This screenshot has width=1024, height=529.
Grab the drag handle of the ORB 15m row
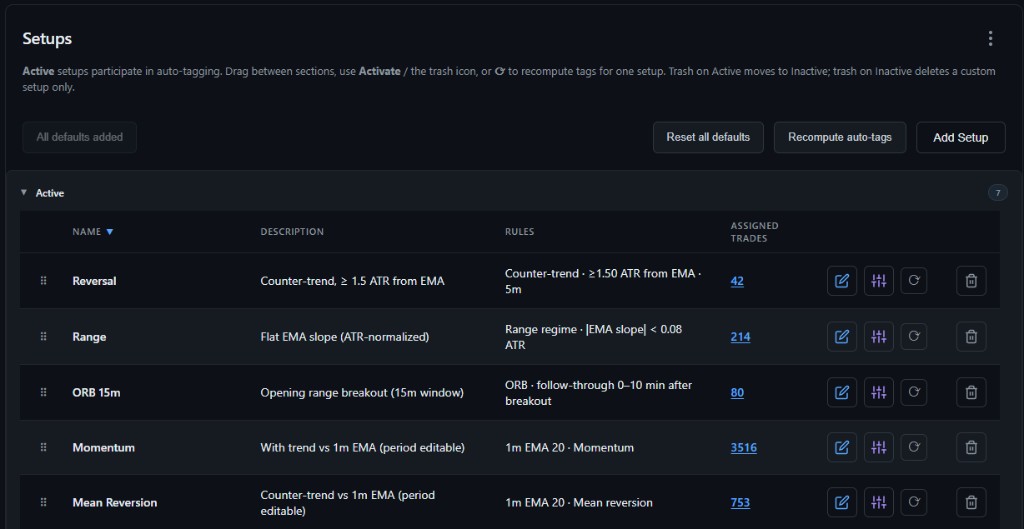(44, 392)
